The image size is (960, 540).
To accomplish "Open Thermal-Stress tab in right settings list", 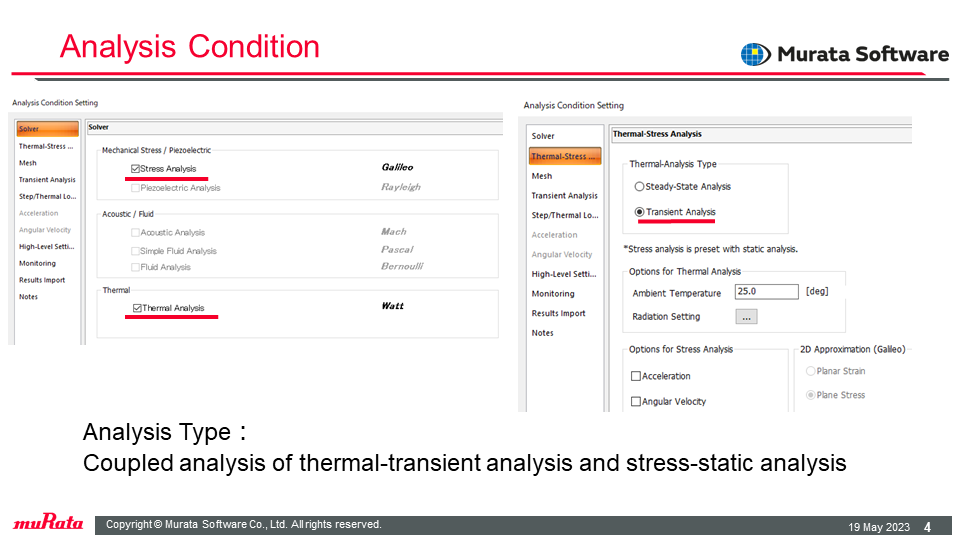I will [564, 156].
